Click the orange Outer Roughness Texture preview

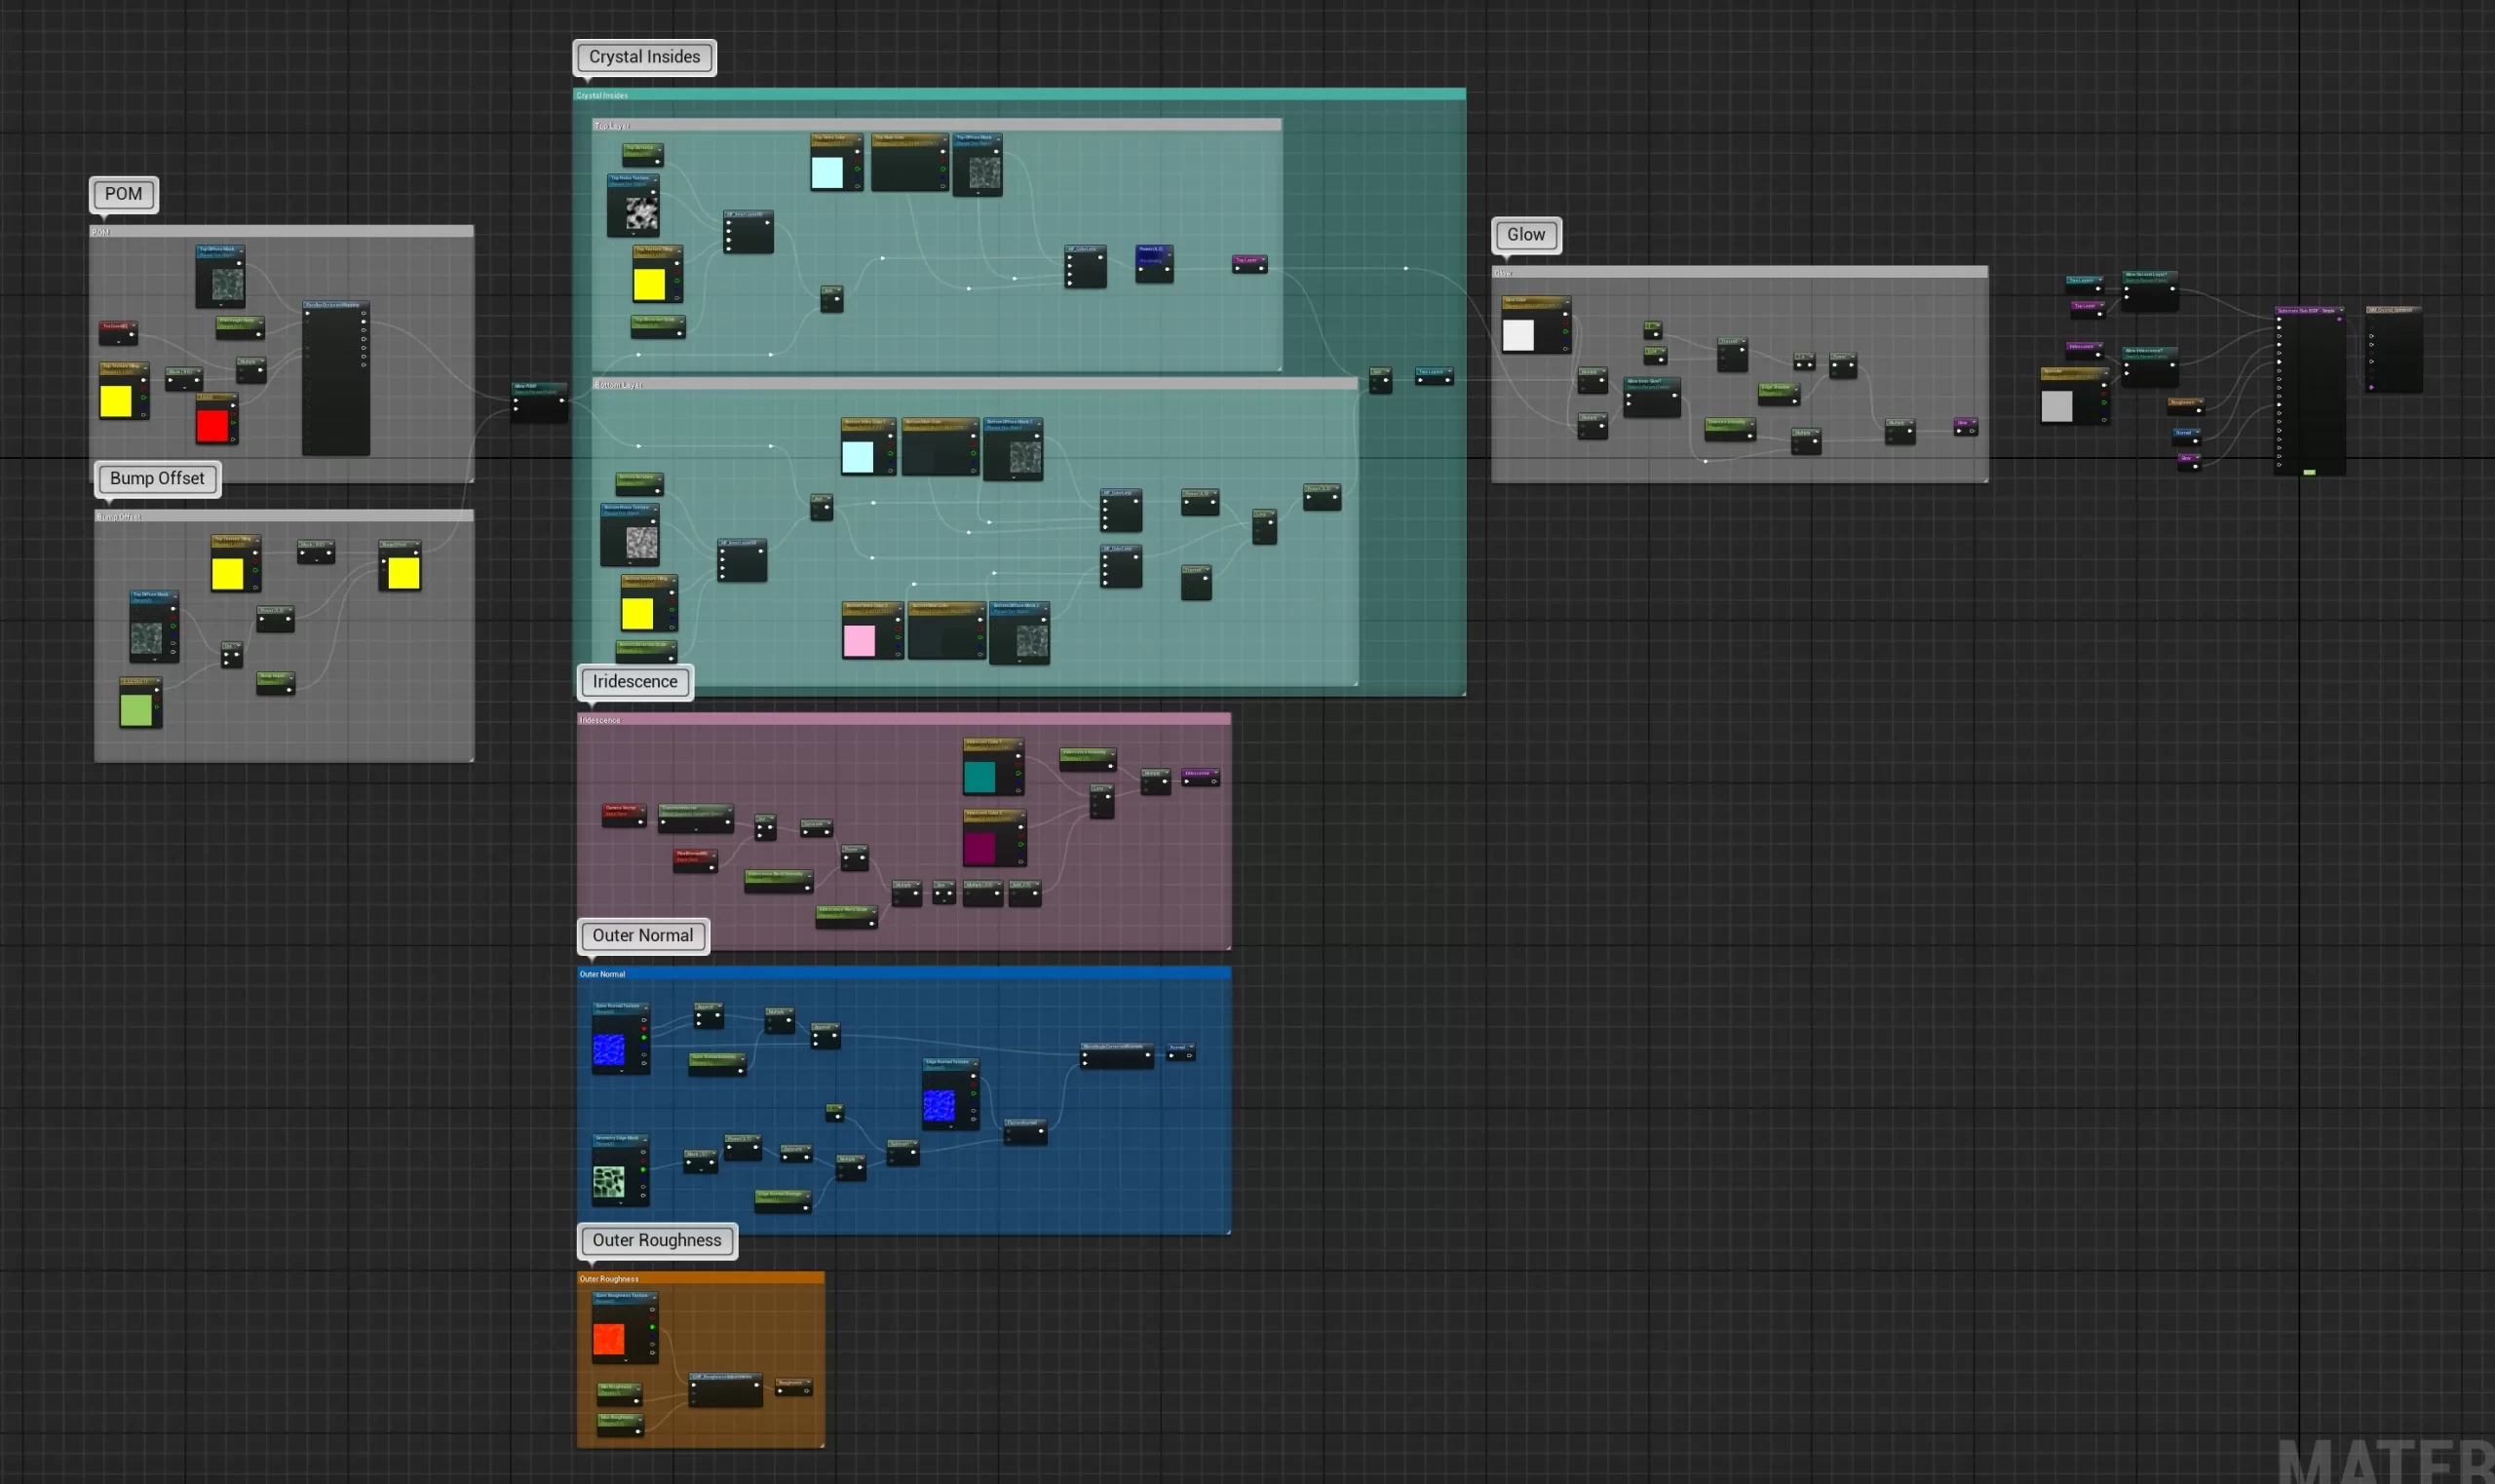[x=609, y=1339]
